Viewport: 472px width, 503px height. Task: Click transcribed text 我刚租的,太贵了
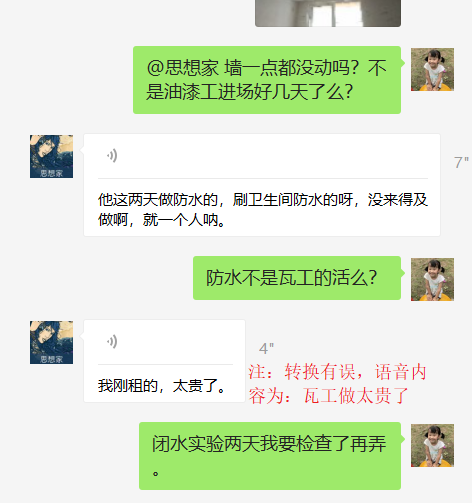[162, 386]
